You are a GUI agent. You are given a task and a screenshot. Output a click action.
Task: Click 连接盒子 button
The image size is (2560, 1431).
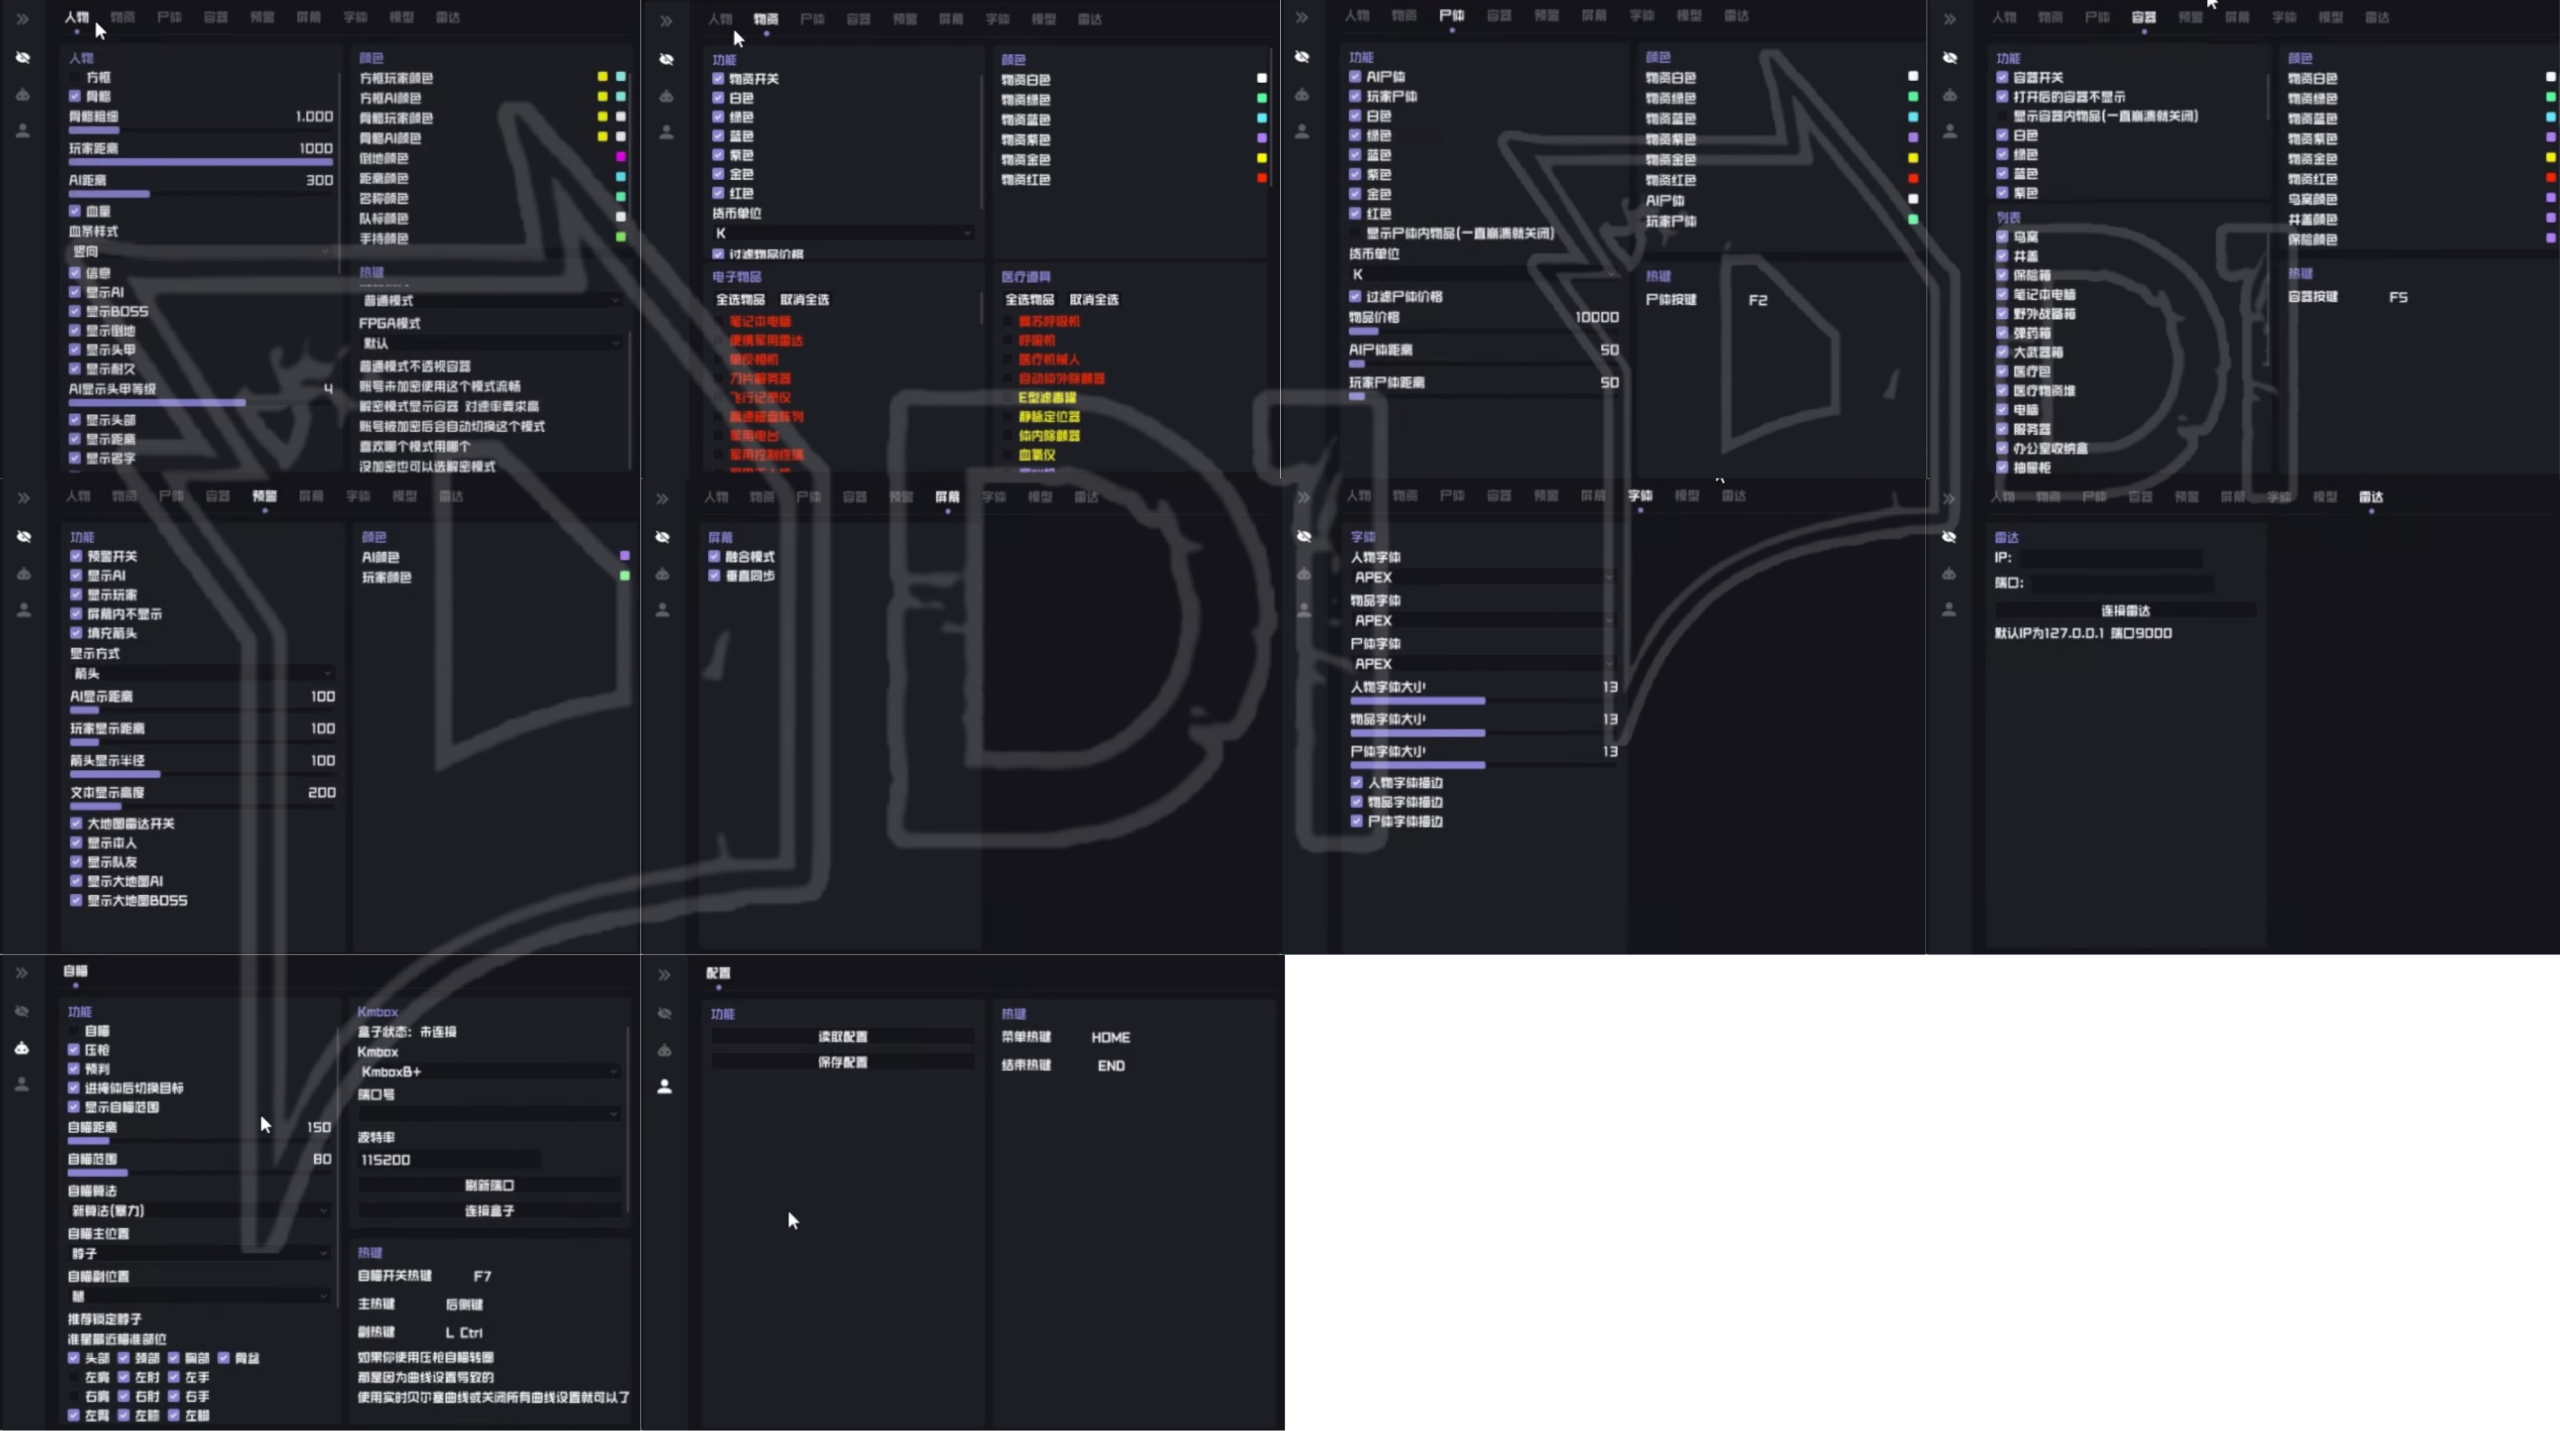point(489,1211)
